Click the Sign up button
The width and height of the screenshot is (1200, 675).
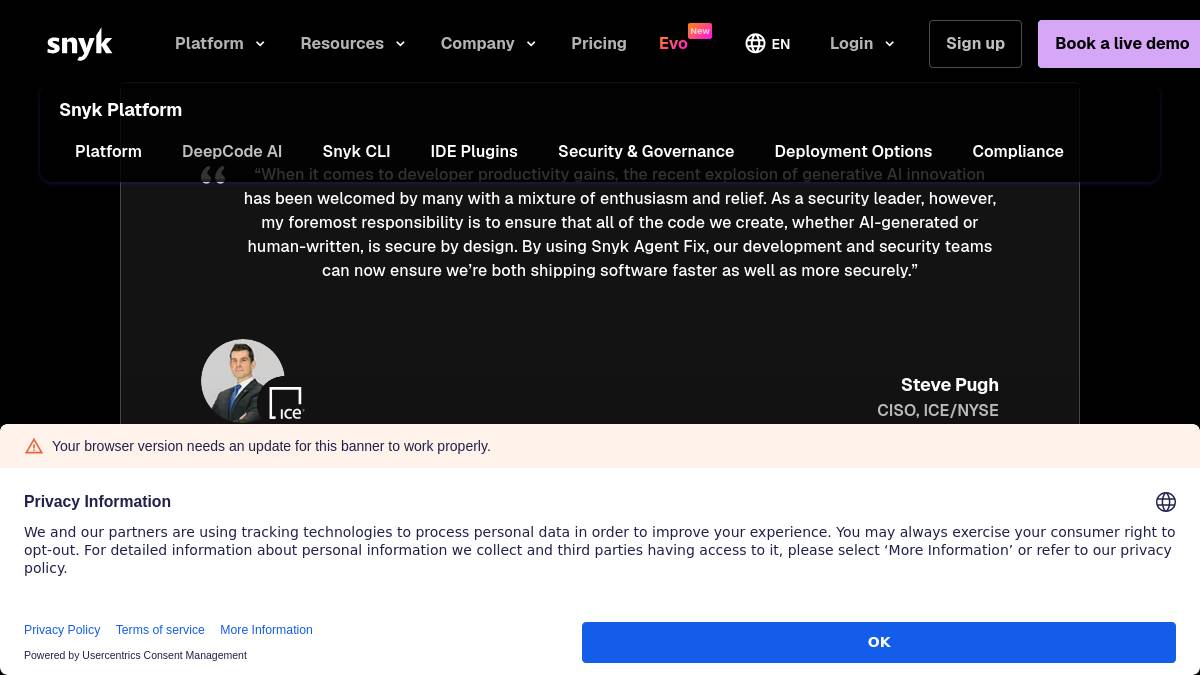click(975, 44)
